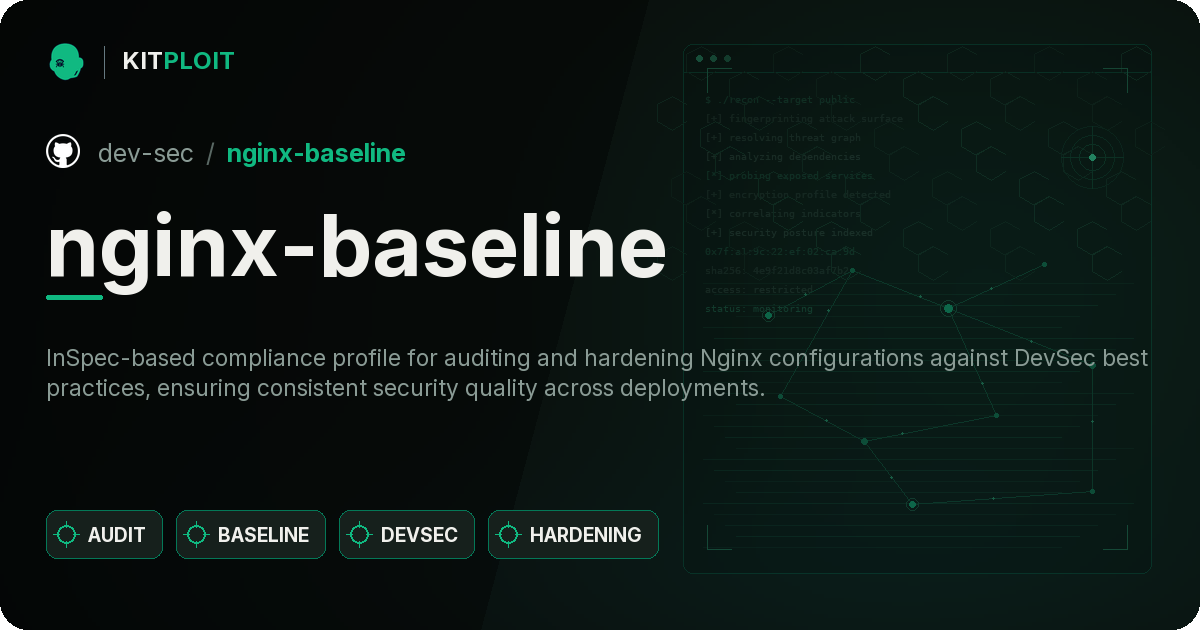Click the crosshair icon in BASELINE tag
This screenshot has height=630, width=1200.
click(197, 535)
